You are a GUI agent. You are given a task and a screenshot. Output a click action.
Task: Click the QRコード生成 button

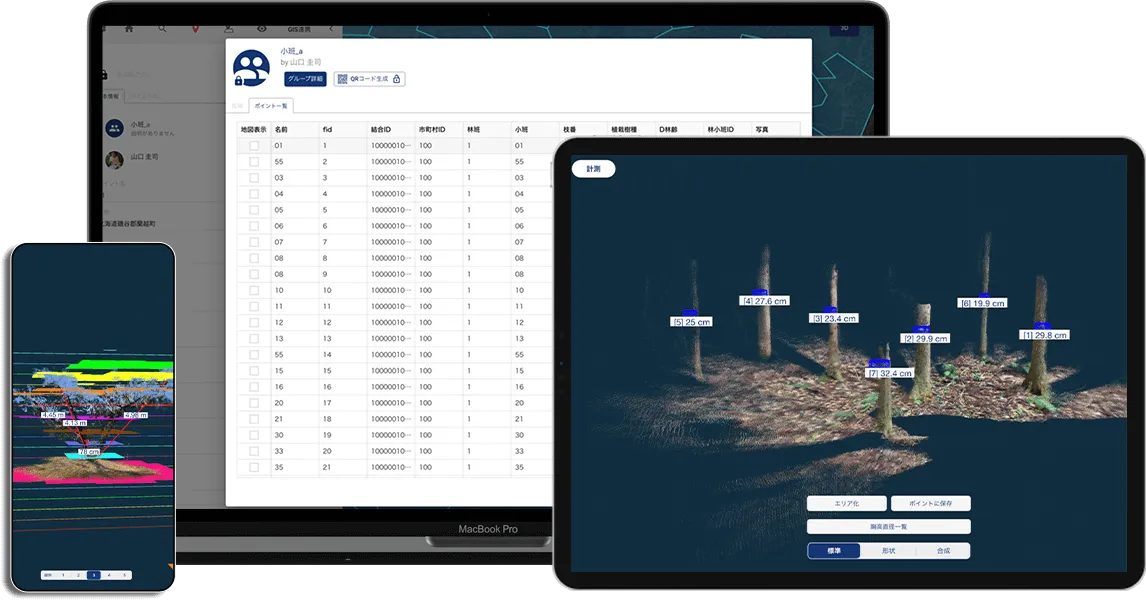(x=370, y=79)
